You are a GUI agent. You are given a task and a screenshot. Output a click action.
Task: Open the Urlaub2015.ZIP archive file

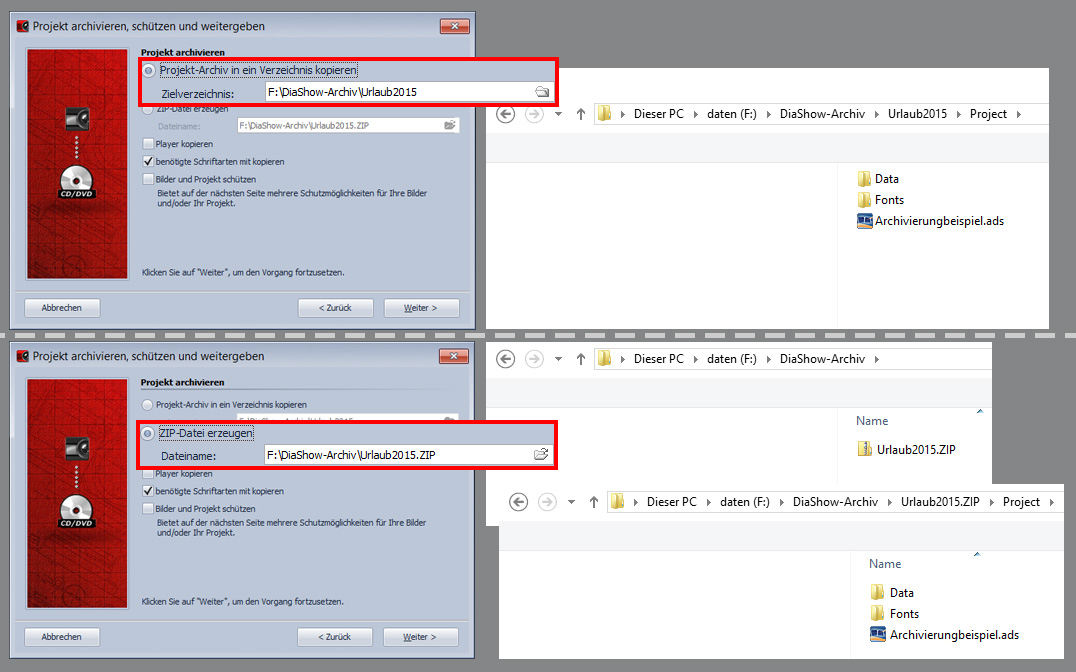click(x=915, y=449)
